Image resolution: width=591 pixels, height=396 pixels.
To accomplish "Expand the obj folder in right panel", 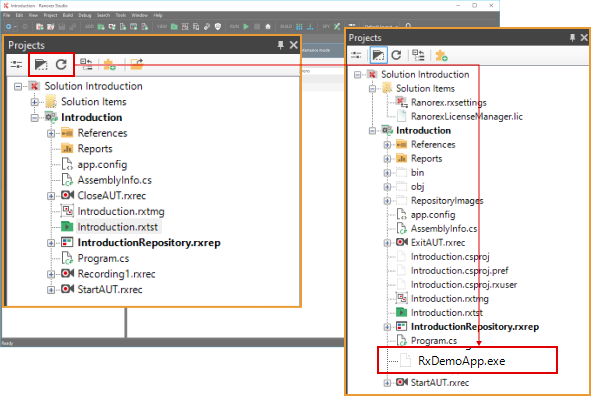I will coord(387,187).
